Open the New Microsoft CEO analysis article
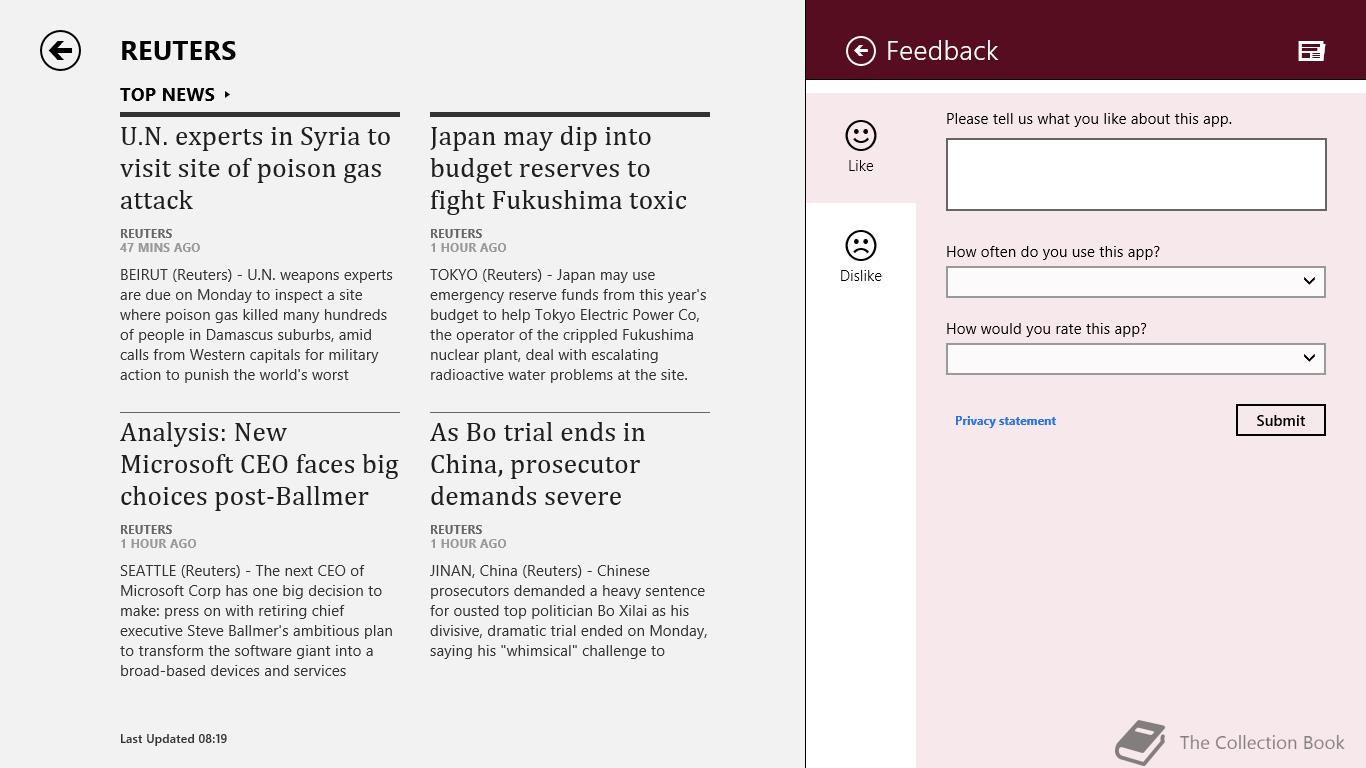The width and height of the screenshot is (1366, 768). pyautogui.click(x=259, y=464)
